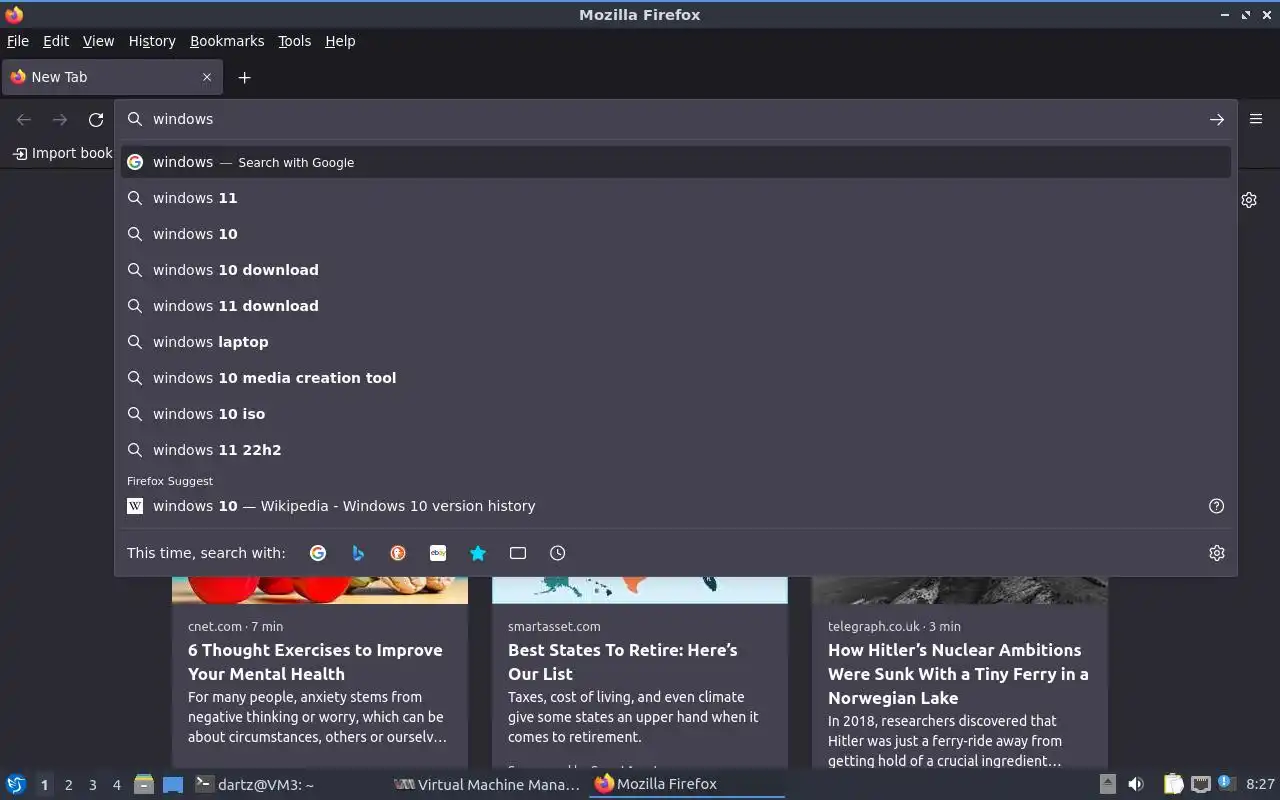Image resolution: width=1280 pixels, height=800 pixels.
Task: Click the Go arrow in the address bar
Action: coord(1217,119)
